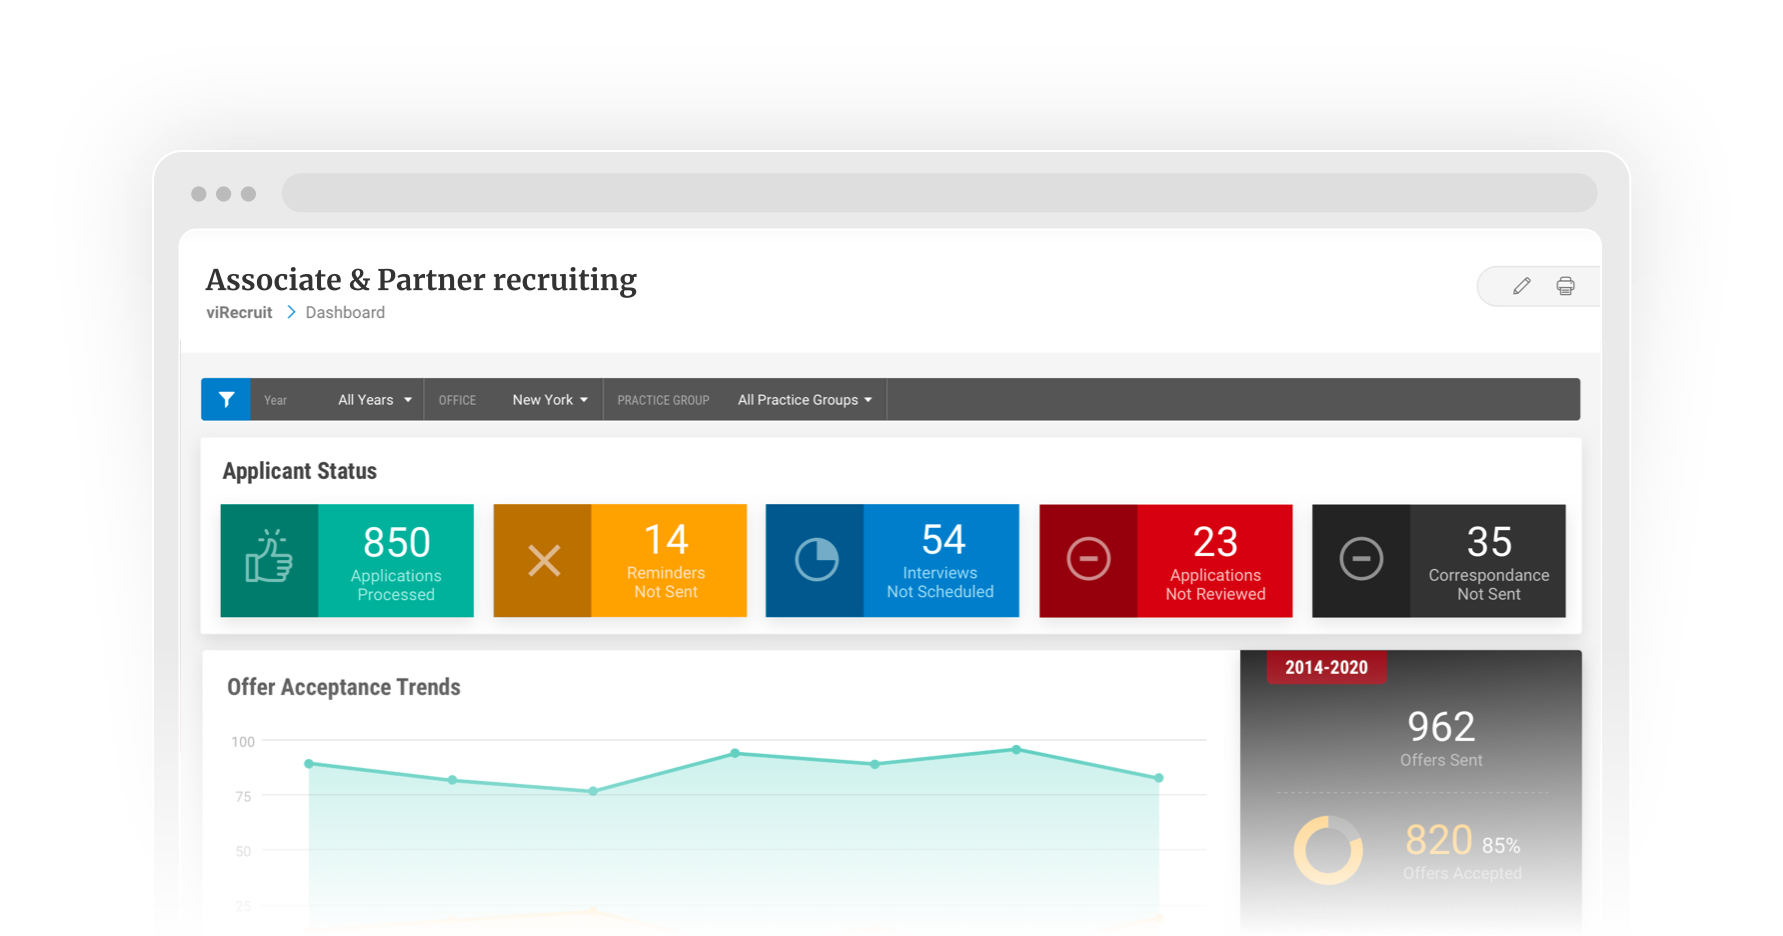1783x936 pixels.
Task: Open the All Practice Groups dropdown
Action: [x=804, y=400]
